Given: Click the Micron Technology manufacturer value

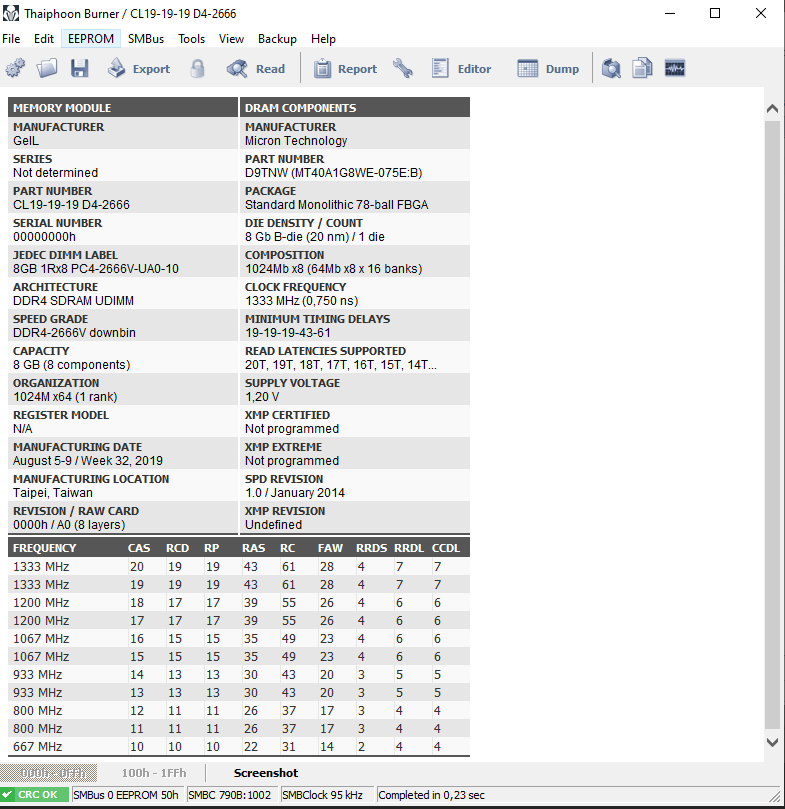Looking at the screenshot, I should pos(296,141).
